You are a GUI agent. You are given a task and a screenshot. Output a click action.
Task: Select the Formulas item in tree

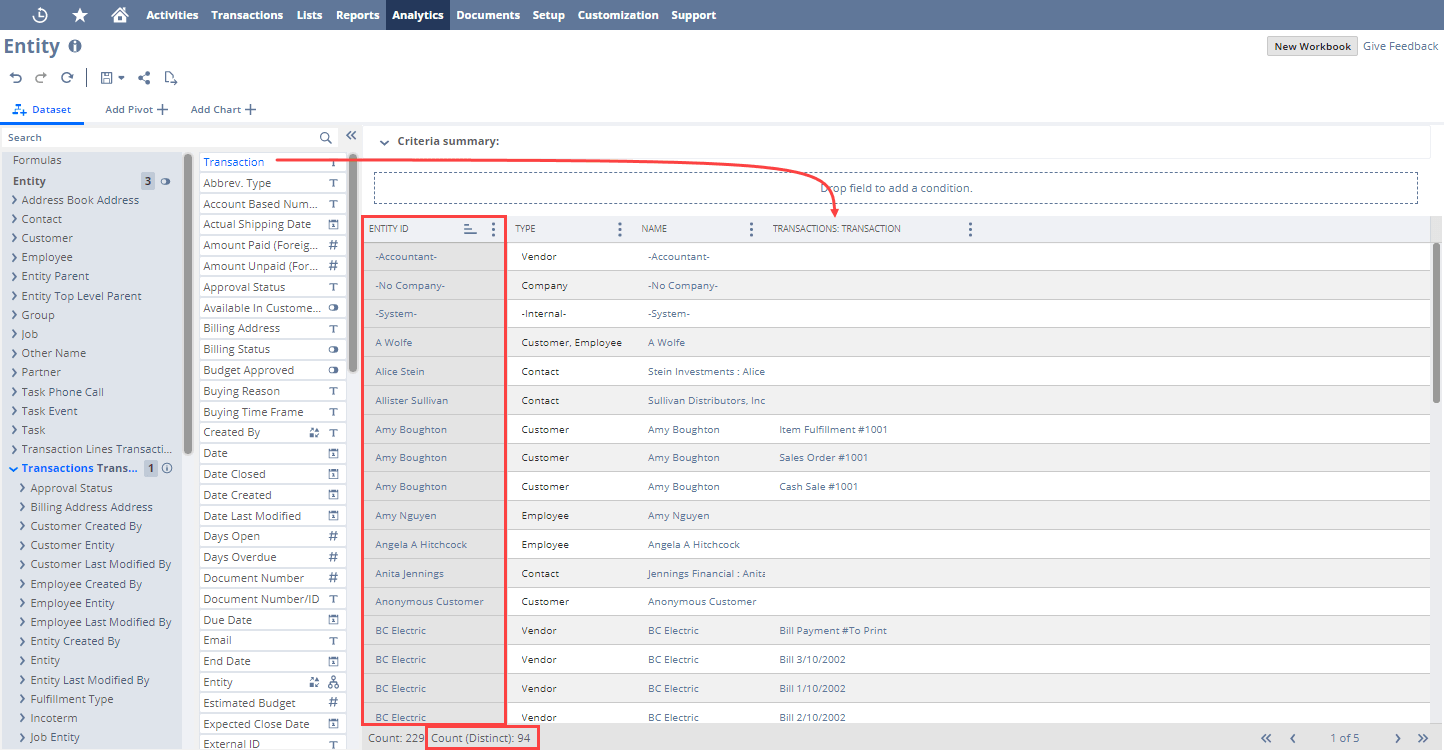[37, 160]
